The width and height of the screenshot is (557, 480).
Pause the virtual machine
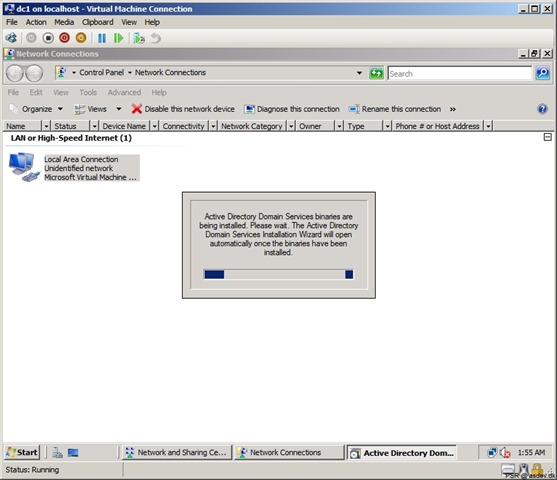click(x=102, y=38)
